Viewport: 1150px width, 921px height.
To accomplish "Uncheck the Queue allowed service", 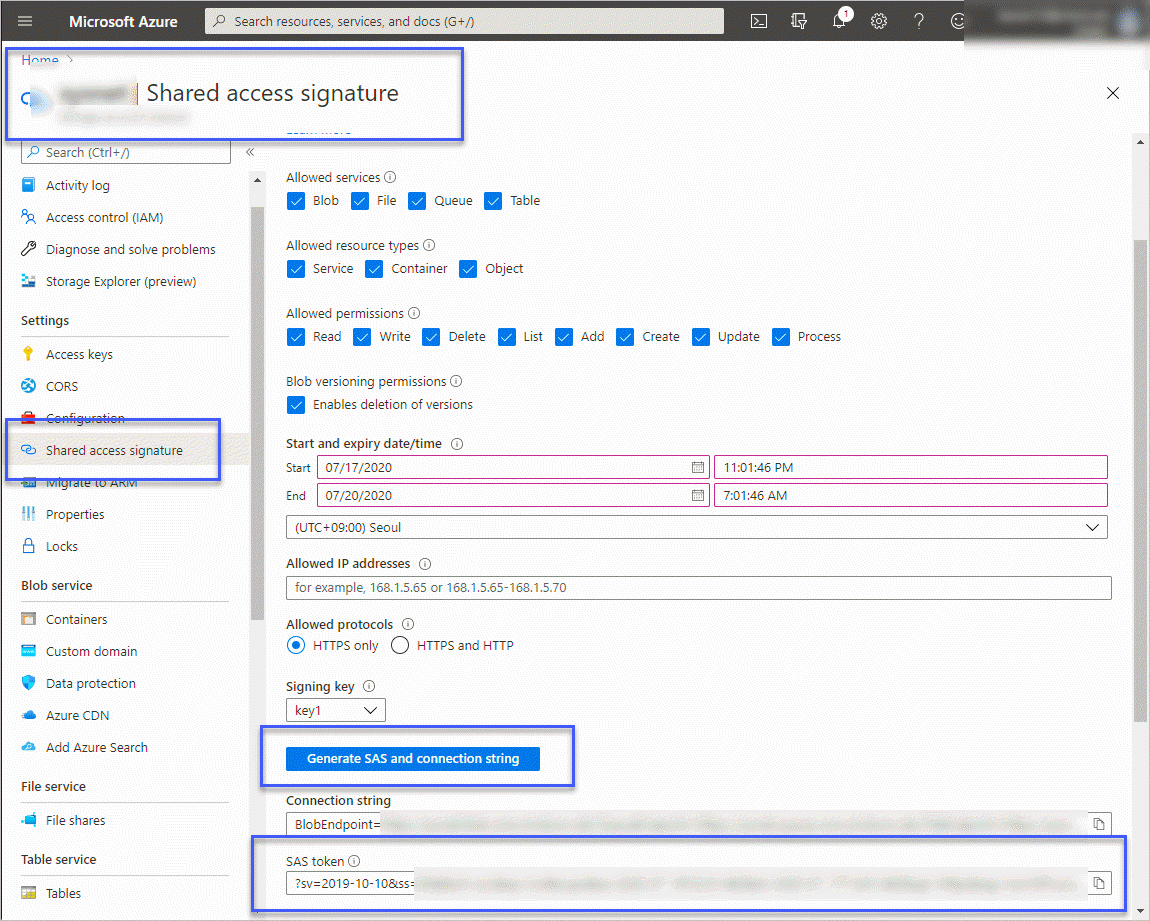I will click(x=417, y=200).
